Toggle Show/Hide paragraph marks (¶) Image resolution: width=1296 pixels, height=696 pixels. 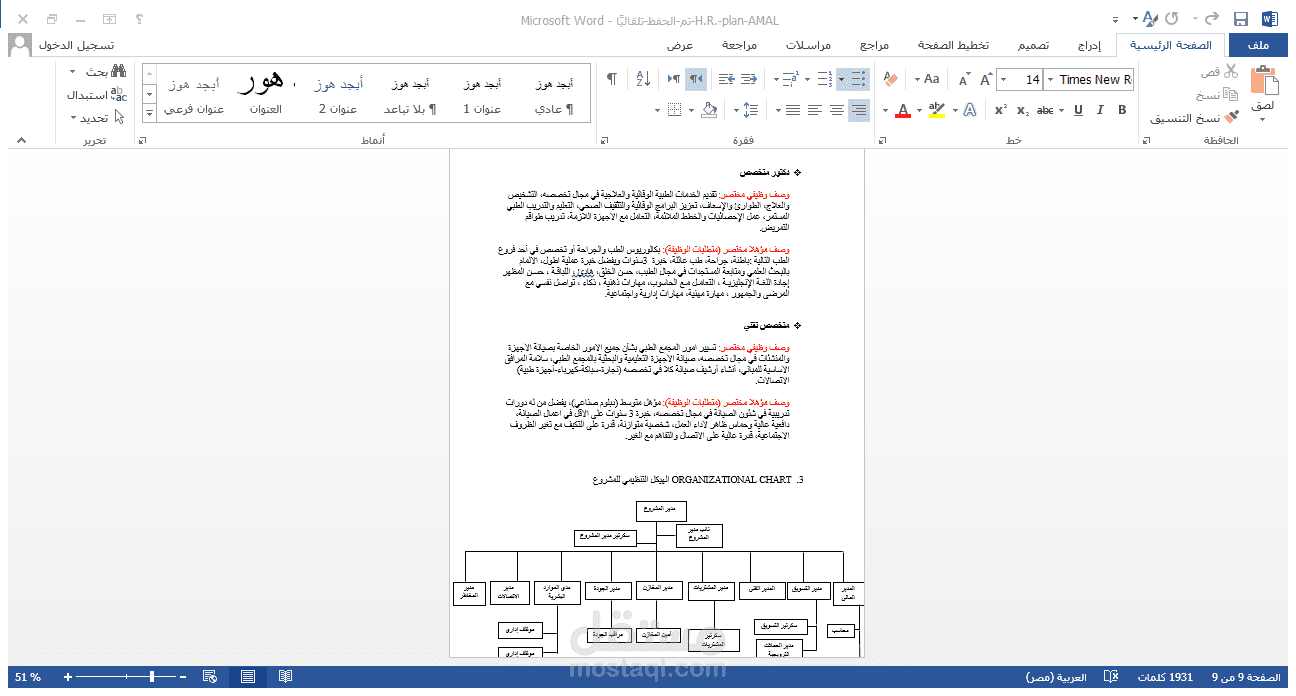[x=612, y=79]
